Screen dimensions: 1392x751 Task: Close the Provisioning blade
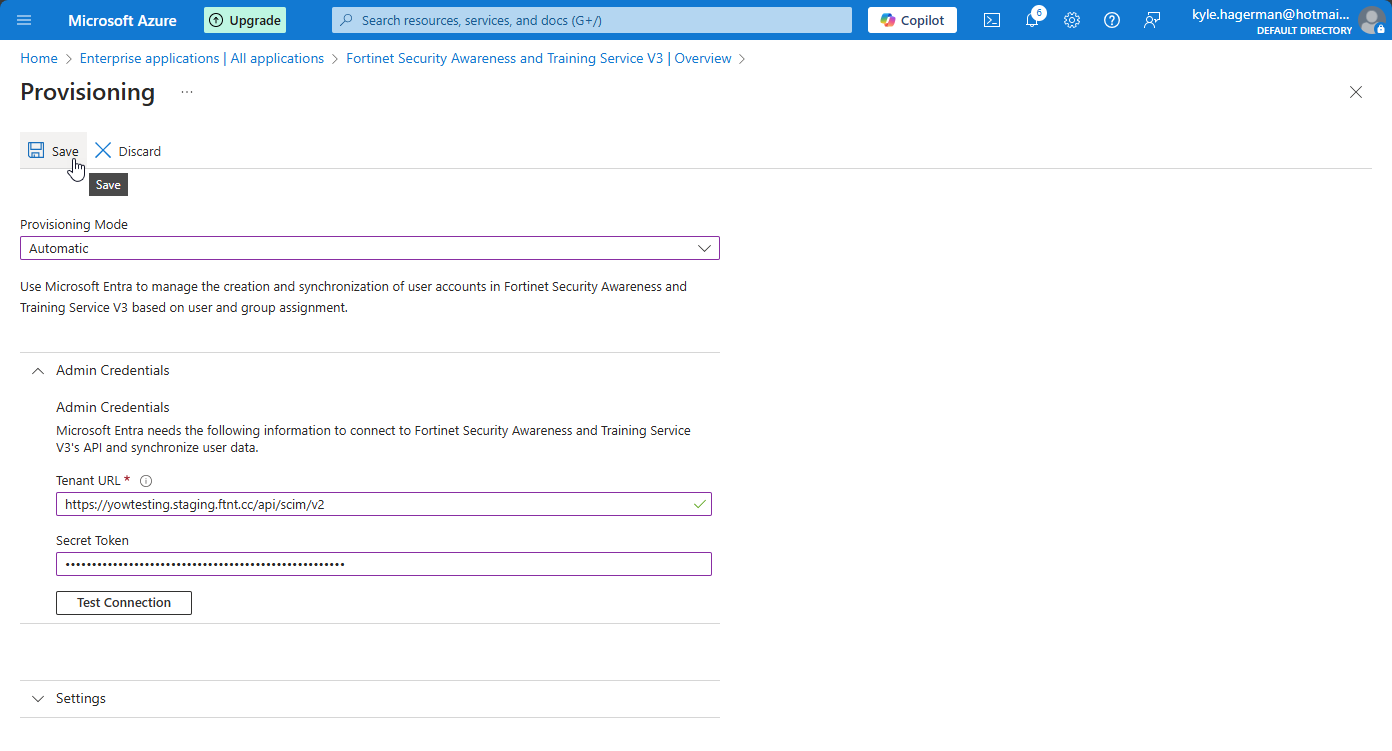[1356, 92]
